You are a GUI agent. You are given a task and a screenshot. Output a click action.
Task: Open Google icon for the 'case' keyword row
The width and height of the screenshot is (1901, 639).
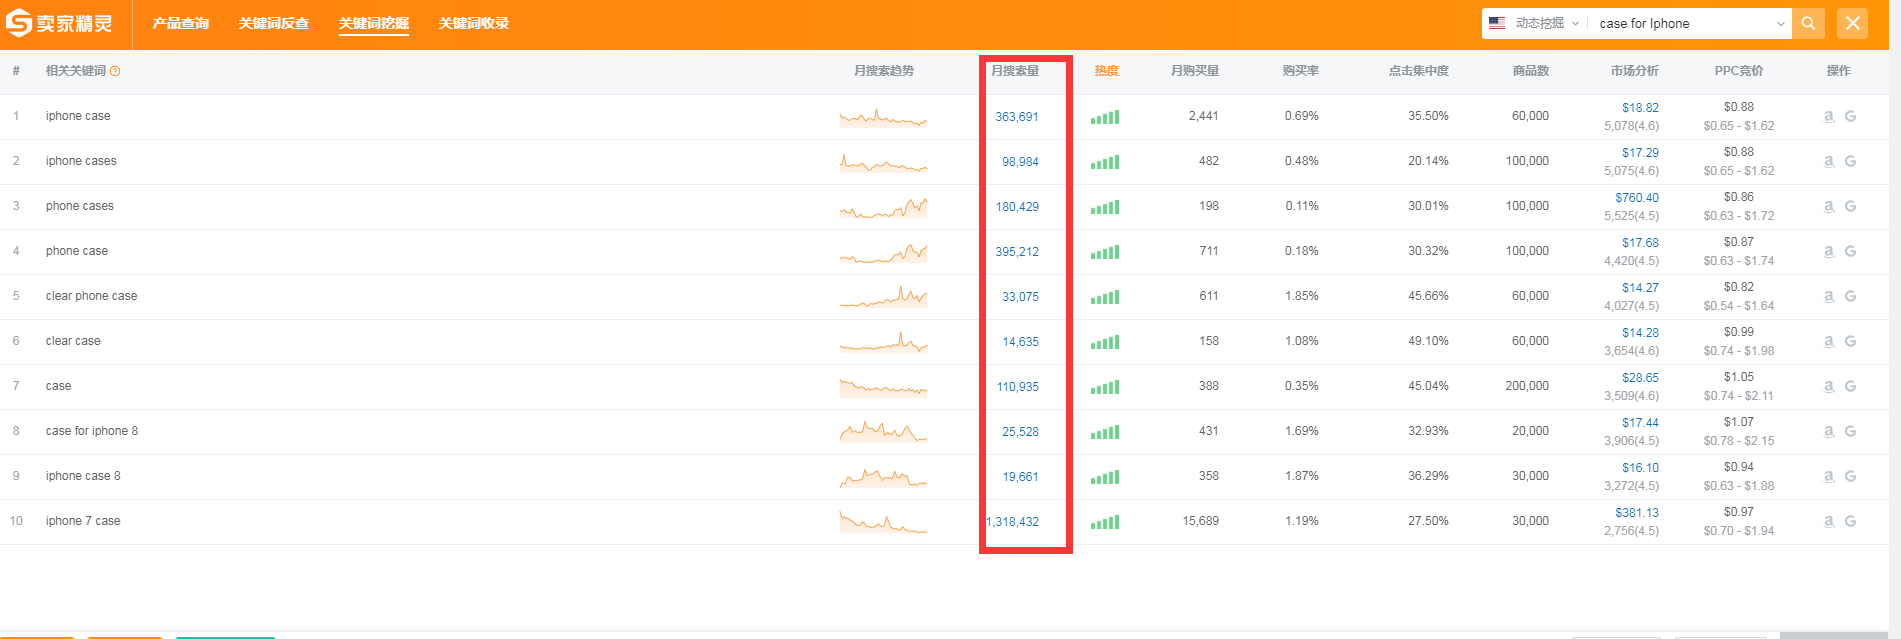(1850, 386)
